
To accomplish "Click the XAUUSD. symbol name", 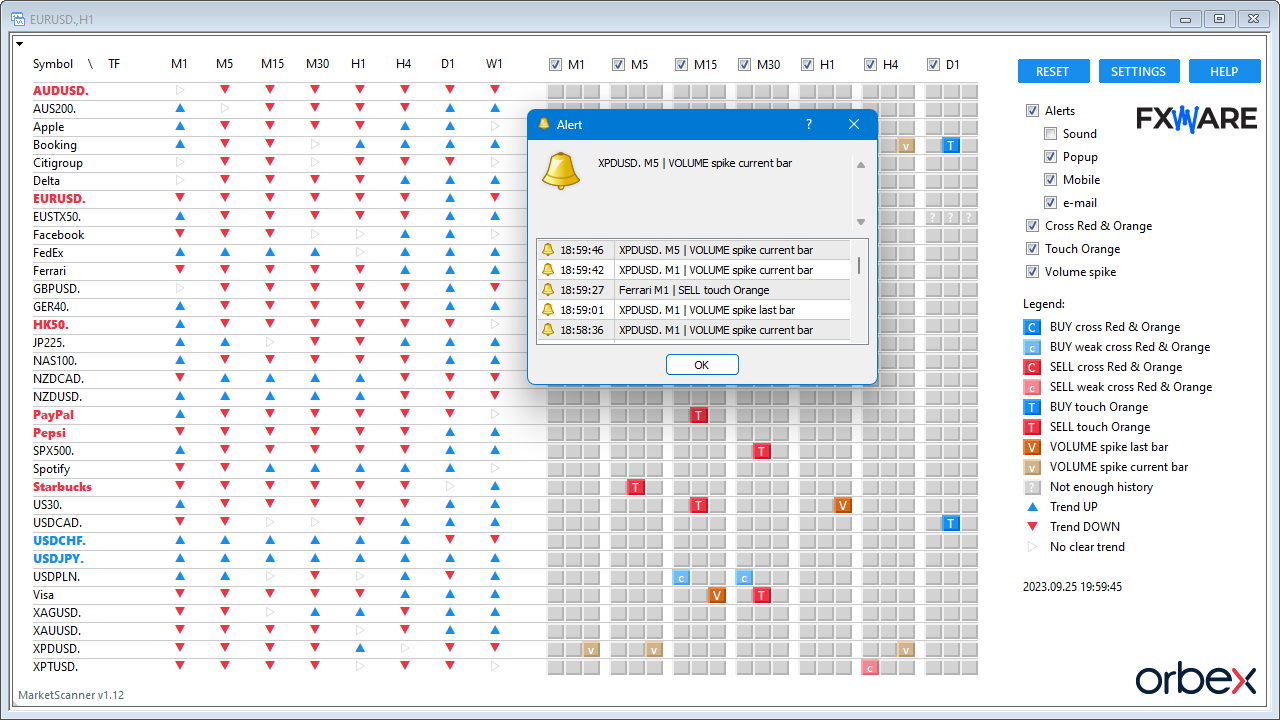I will 57,631.
